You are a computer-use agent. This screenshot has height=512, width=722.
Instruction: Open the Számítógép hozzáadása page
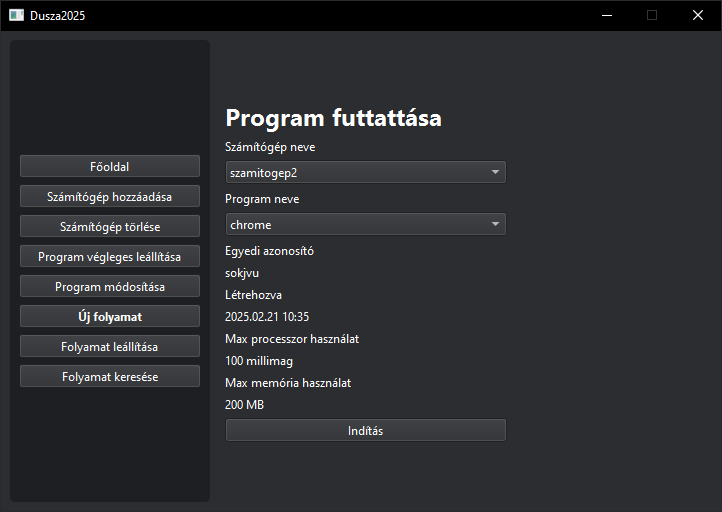(x=110, y=196)
